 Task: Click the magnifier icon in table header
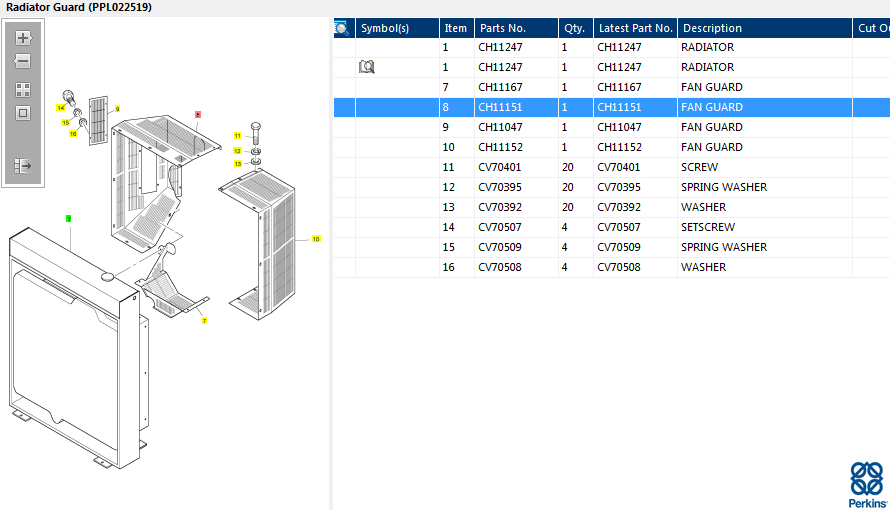tap(342, 28)
